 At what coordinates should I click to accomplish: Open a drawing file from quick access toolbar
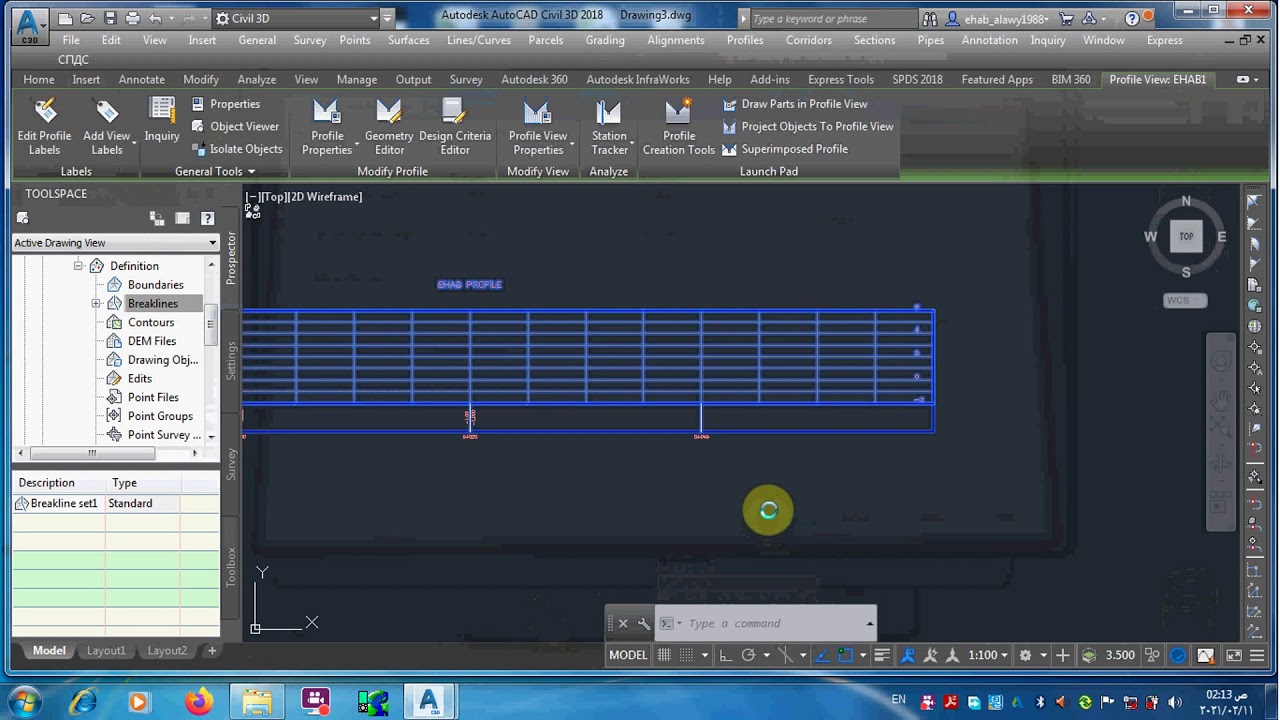(x=87, y=18)
